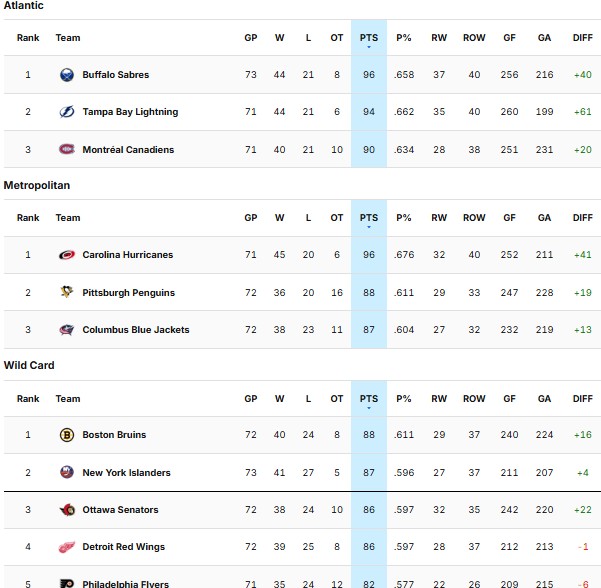Click the Montréal Canadiens logo
Viewport: 601px width, 588px height.
click(67, 150)
